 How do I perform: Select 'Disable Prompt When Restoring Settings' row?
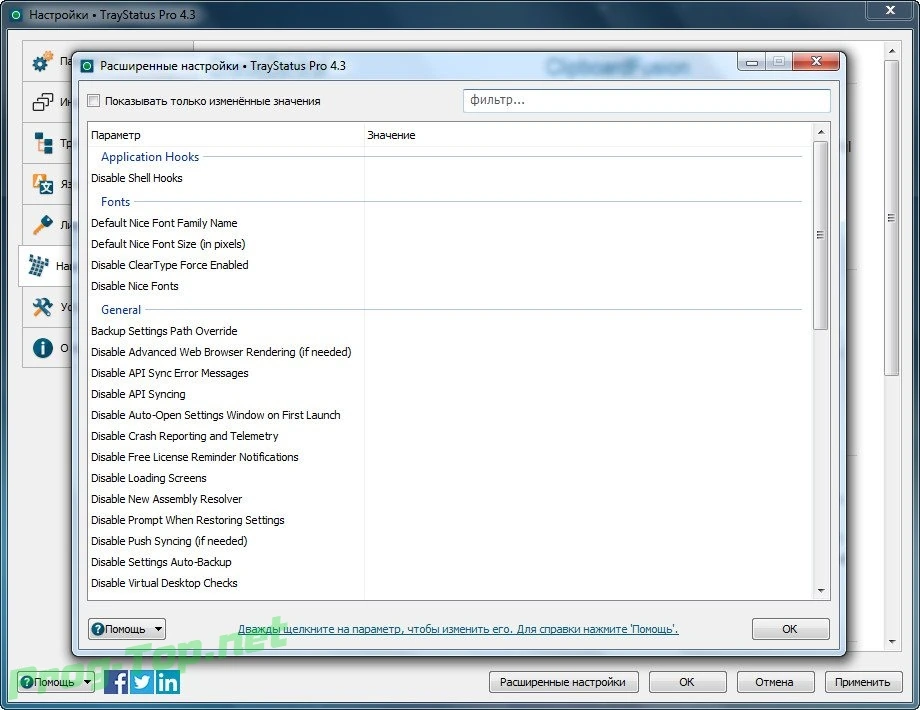(x=449, y=520)
